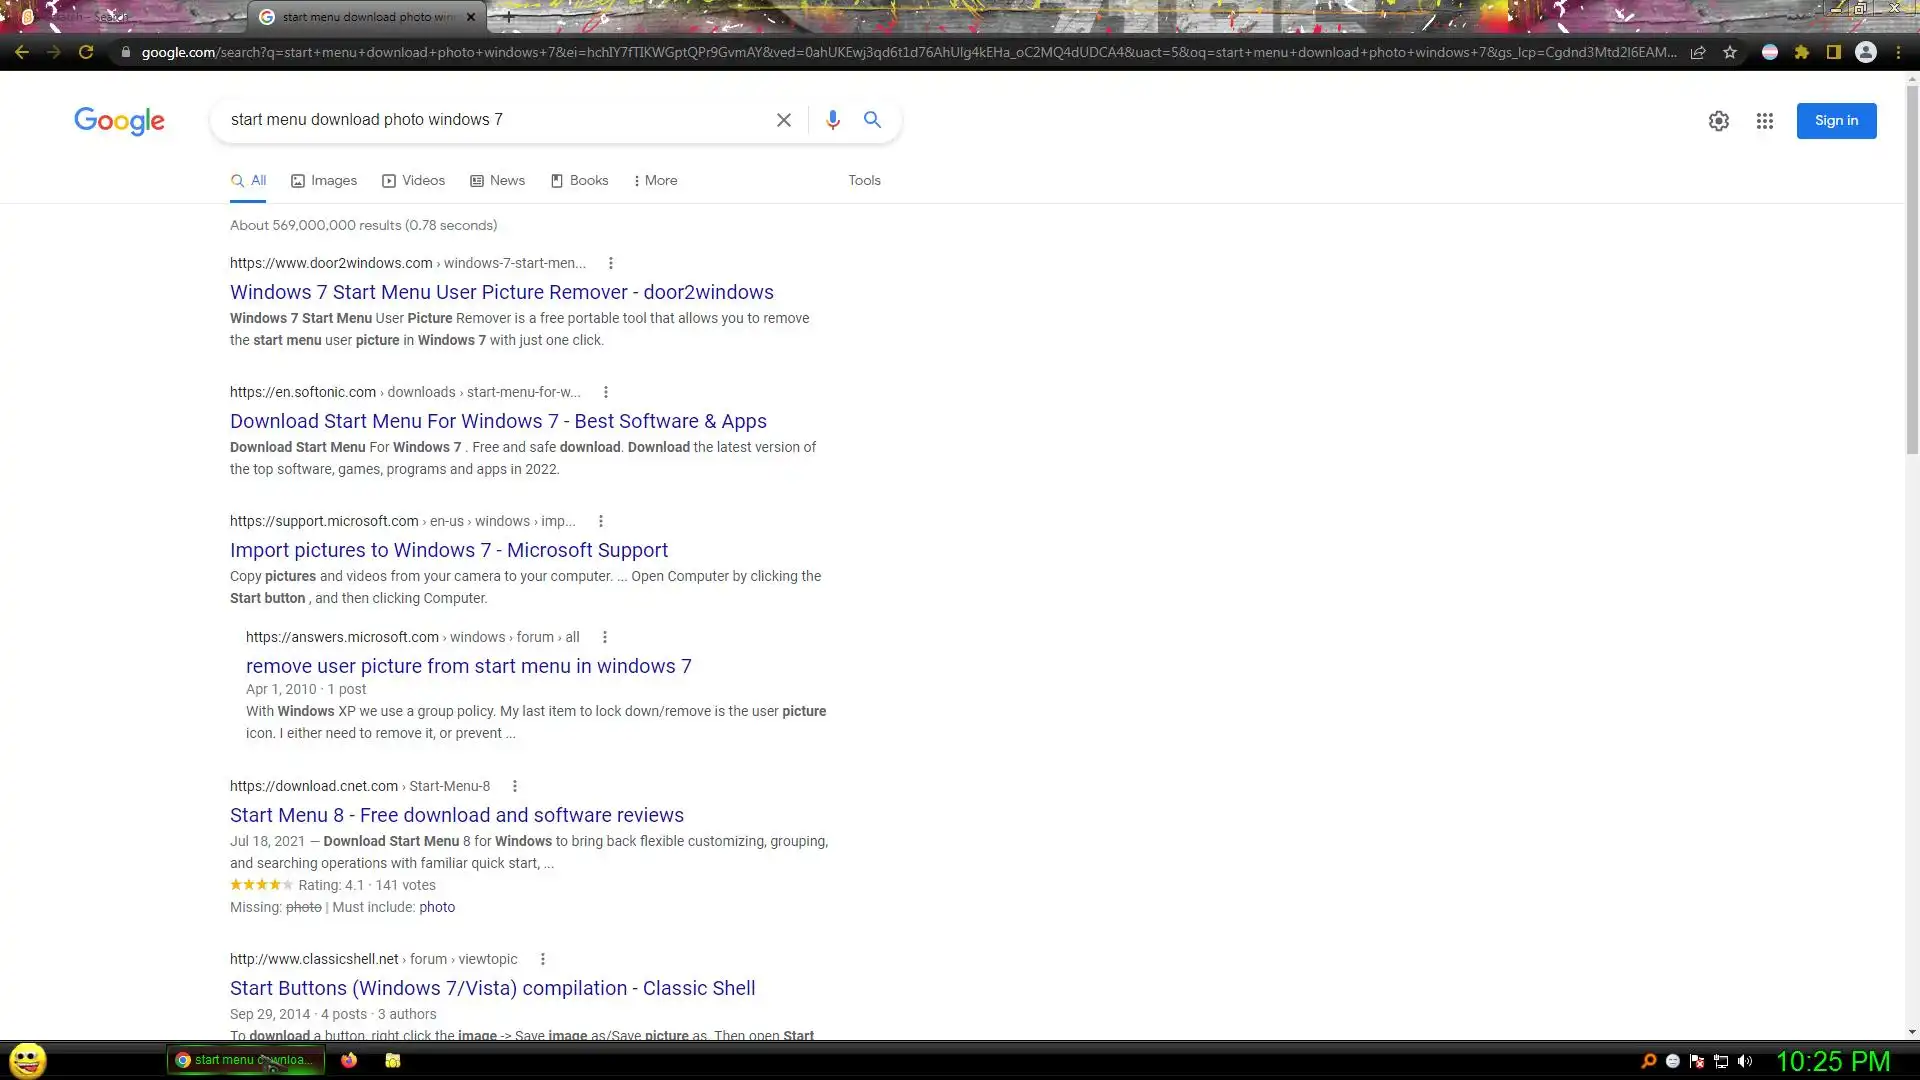
Task: Open options menu for softonic result
Action: [606, 392]
